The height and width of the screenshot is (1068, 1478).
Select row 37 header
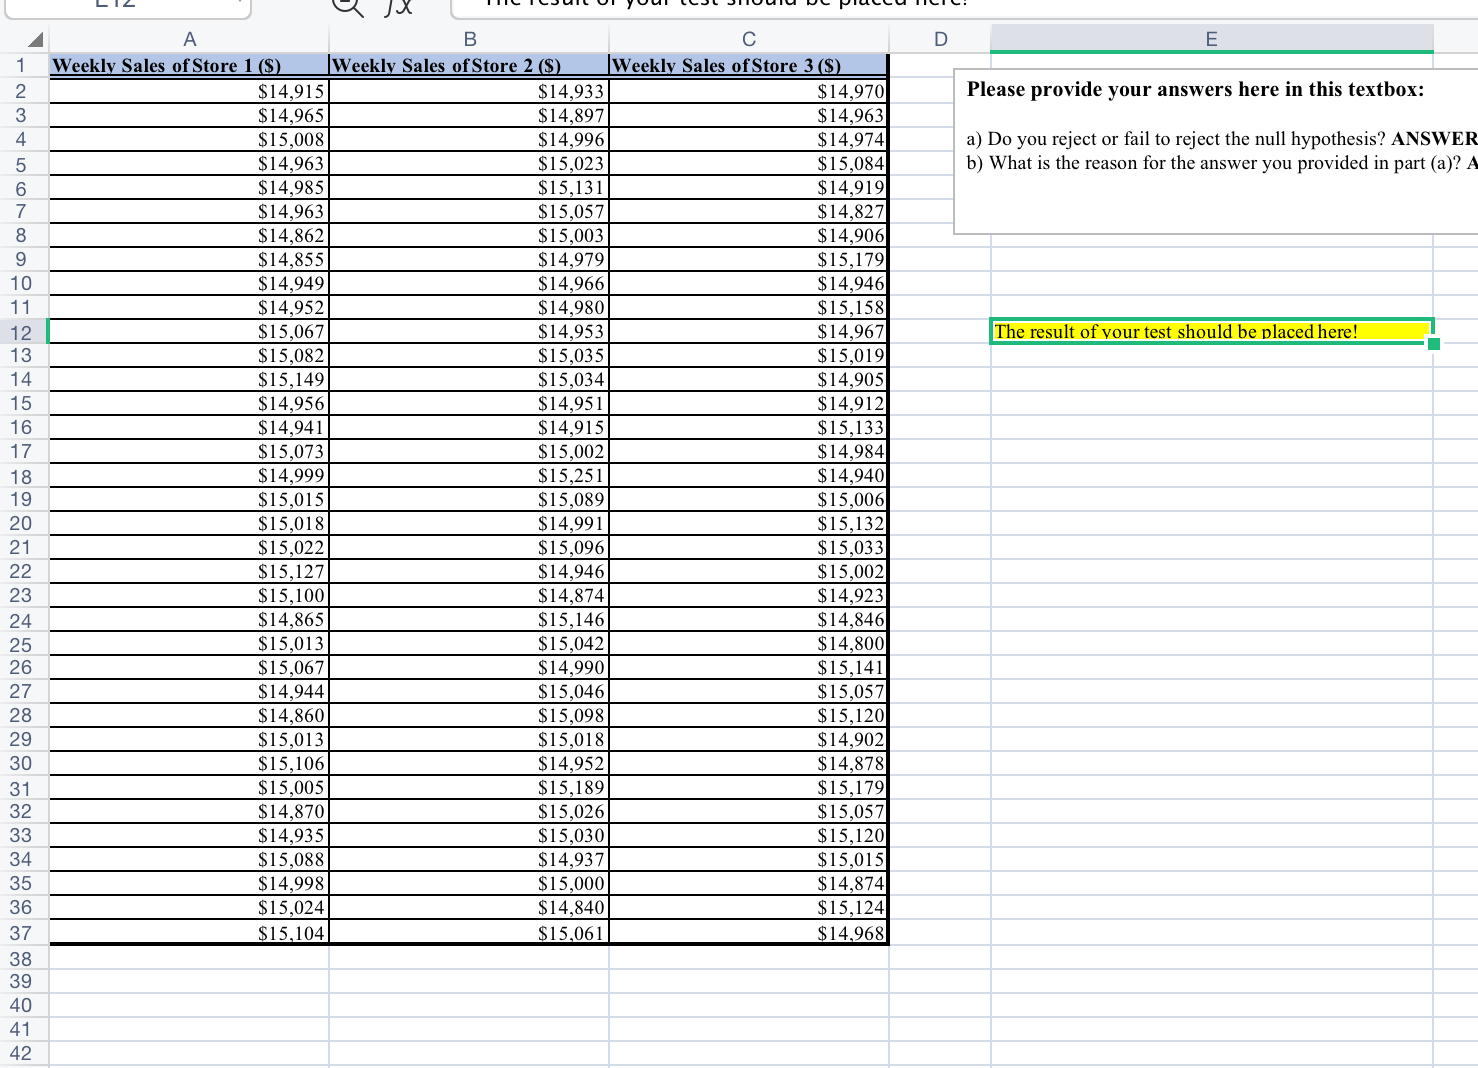(20, 932)
